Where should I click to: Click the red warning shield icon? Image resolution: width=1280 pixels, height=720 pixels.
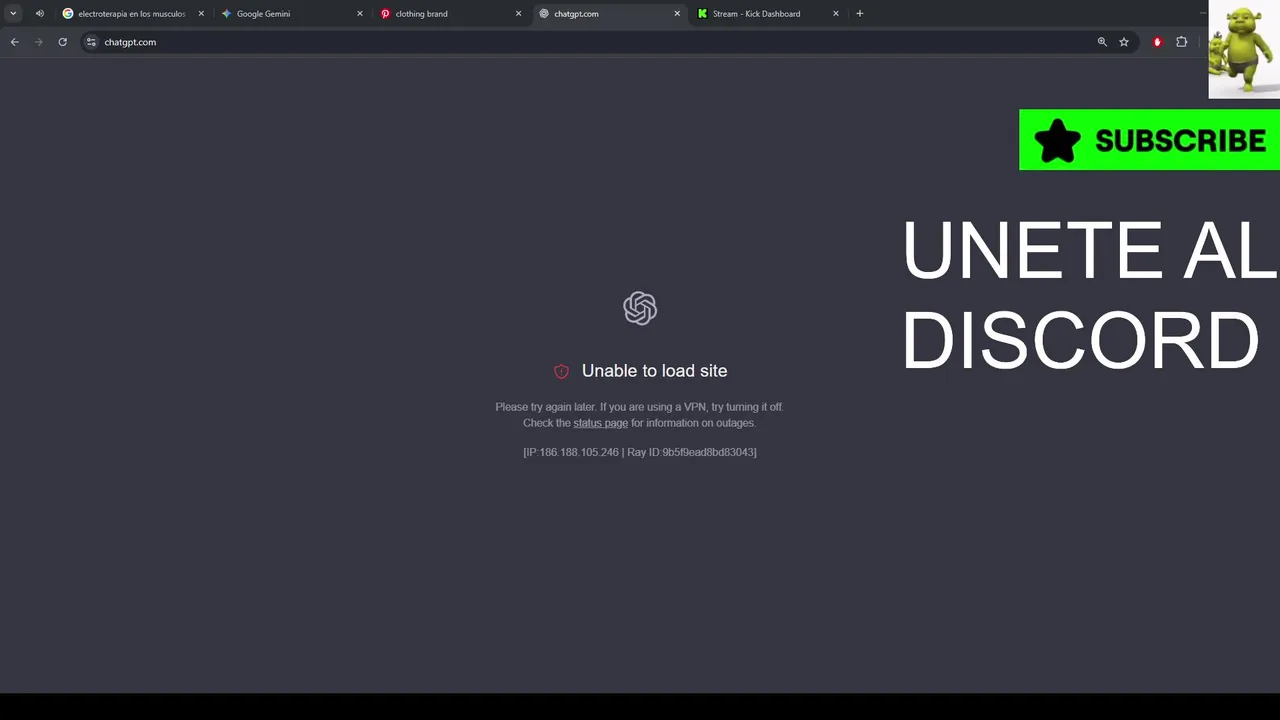(561, 371)
